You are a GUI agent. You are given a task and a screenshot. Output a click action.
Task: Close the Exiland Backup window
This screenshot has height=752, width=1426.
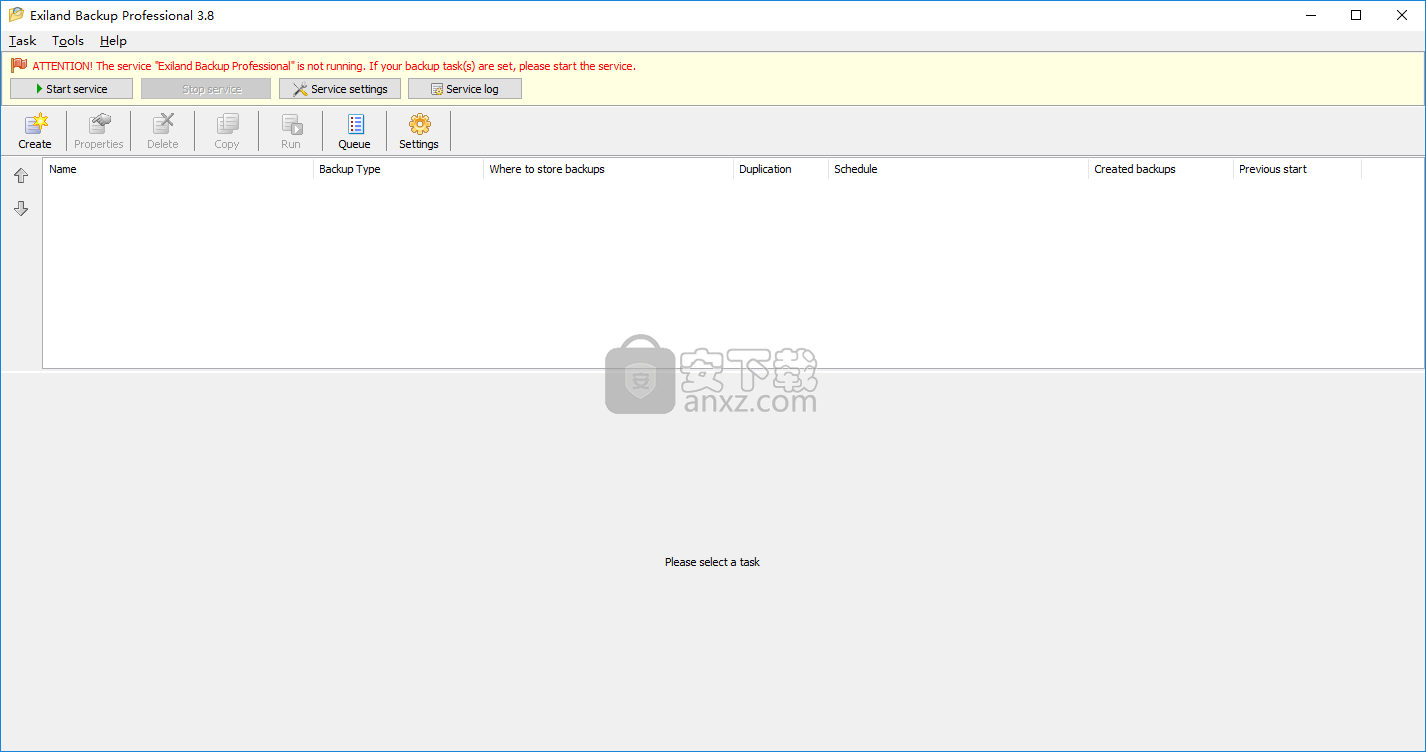click(1402, 15)
